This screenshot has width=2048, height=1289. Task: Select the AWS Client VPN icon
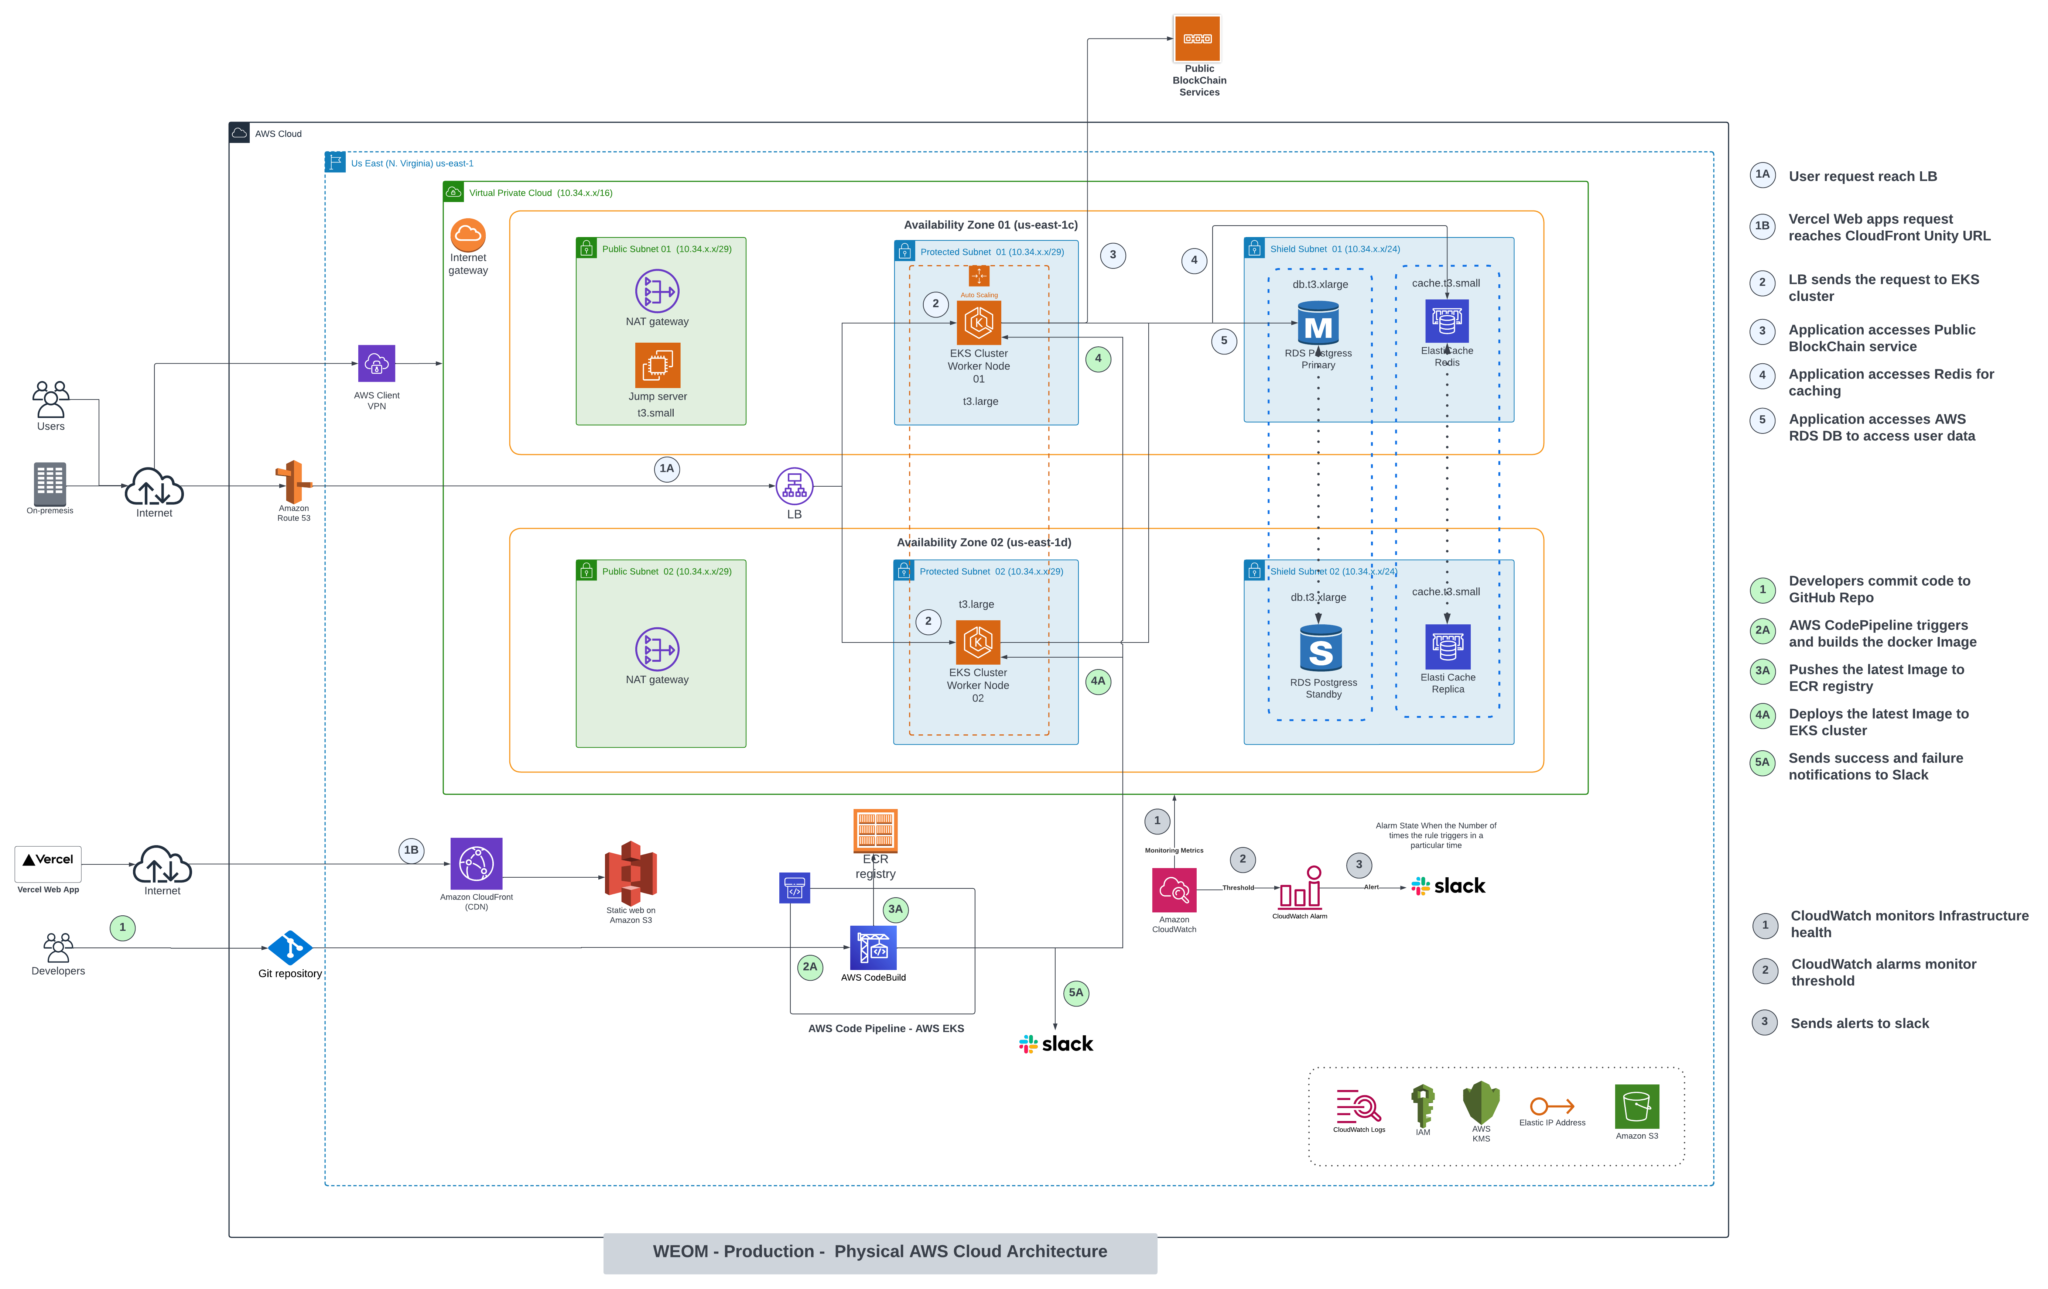pos(376,363)
